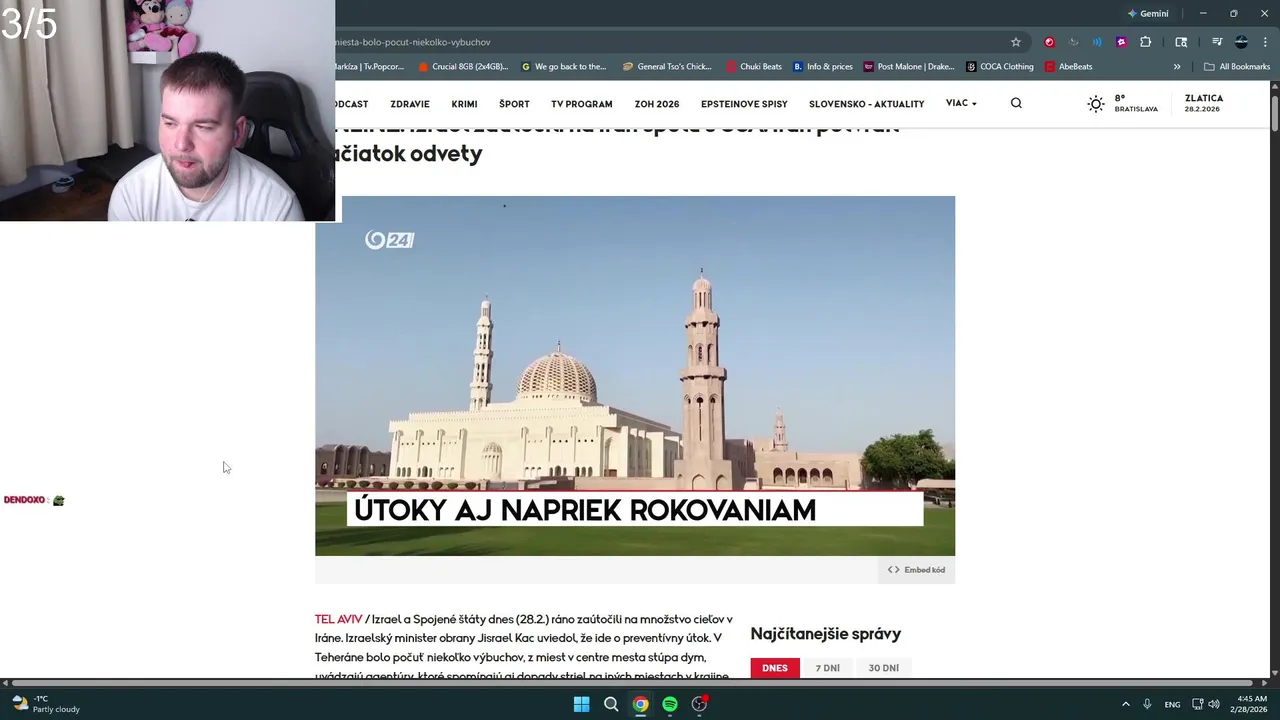
Task: Open the media controls playlist icon
Action: [x=1217, y=42]
